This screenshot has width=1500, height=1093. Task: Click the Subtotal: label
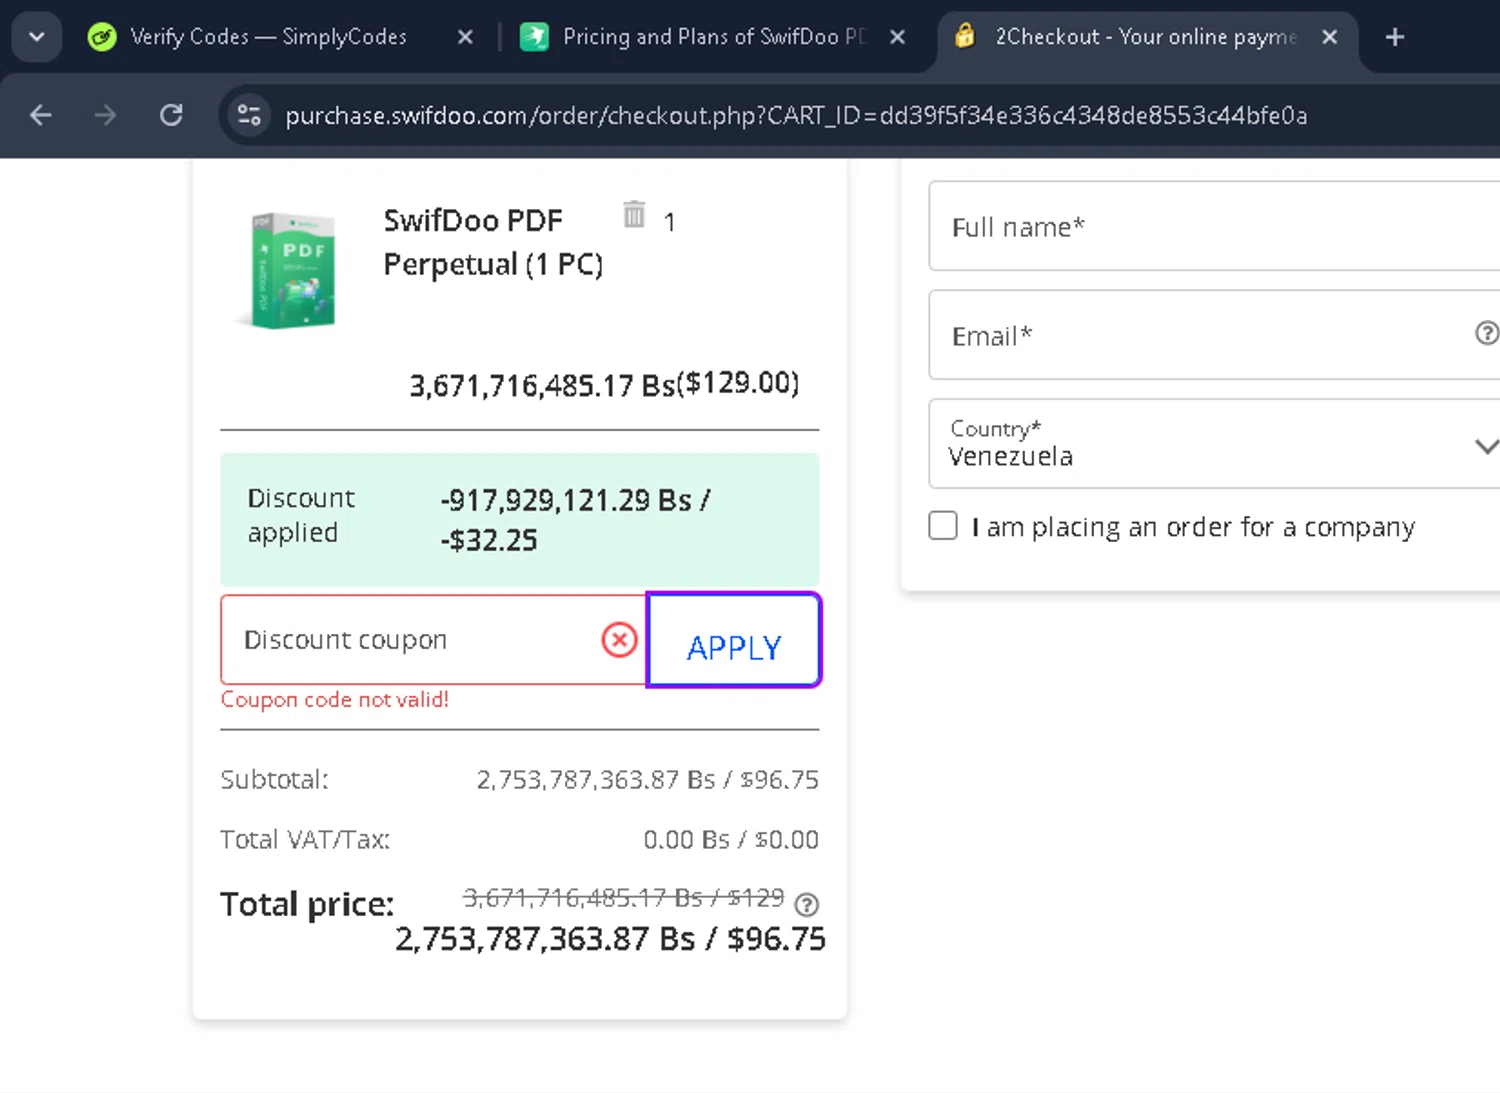click(x=274, y=780)
